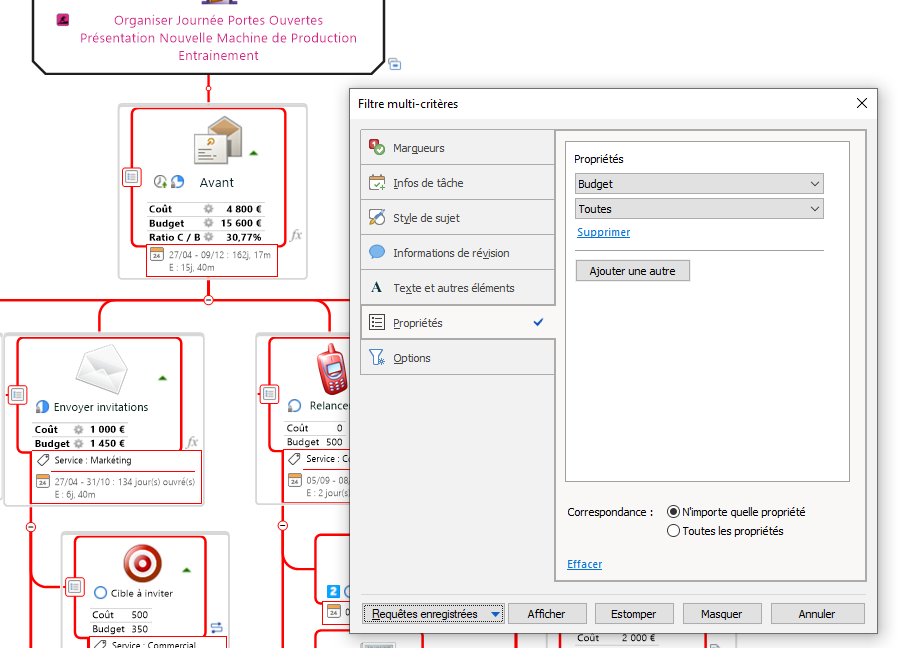Collapse the Envoyer invitations subtopics
Viewport: 898px width, 648px height.
pos(30,526)
